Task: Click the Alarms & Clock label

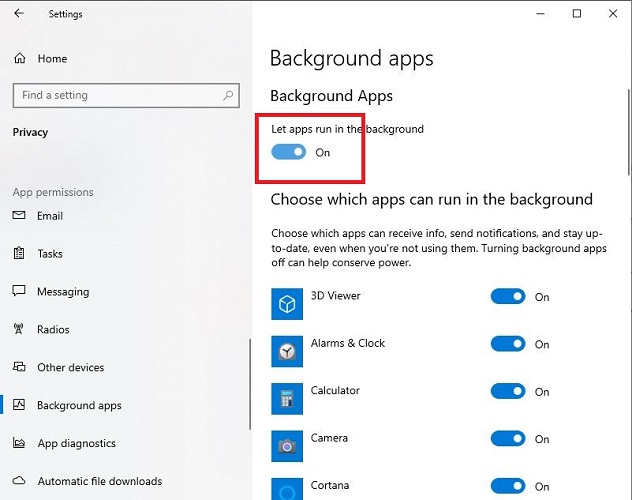Action: (348, 343)
